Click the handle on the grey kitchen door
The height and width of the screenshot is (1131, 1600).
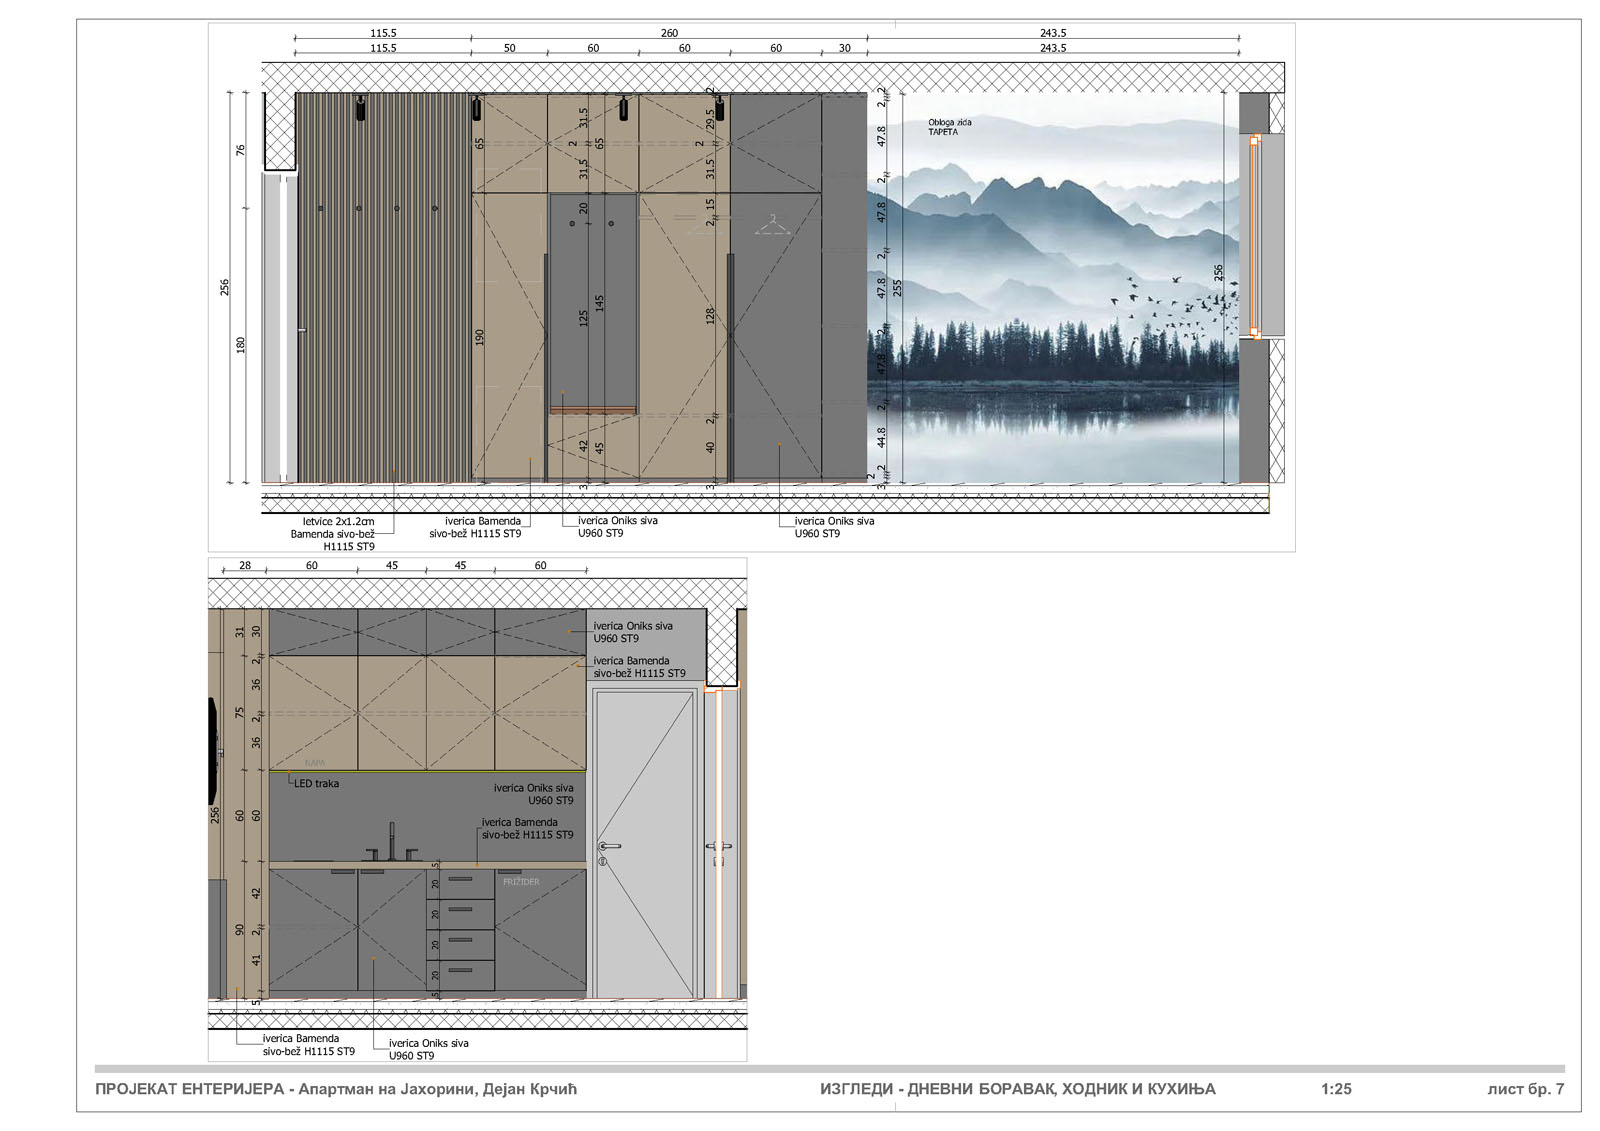coord(608,847)
